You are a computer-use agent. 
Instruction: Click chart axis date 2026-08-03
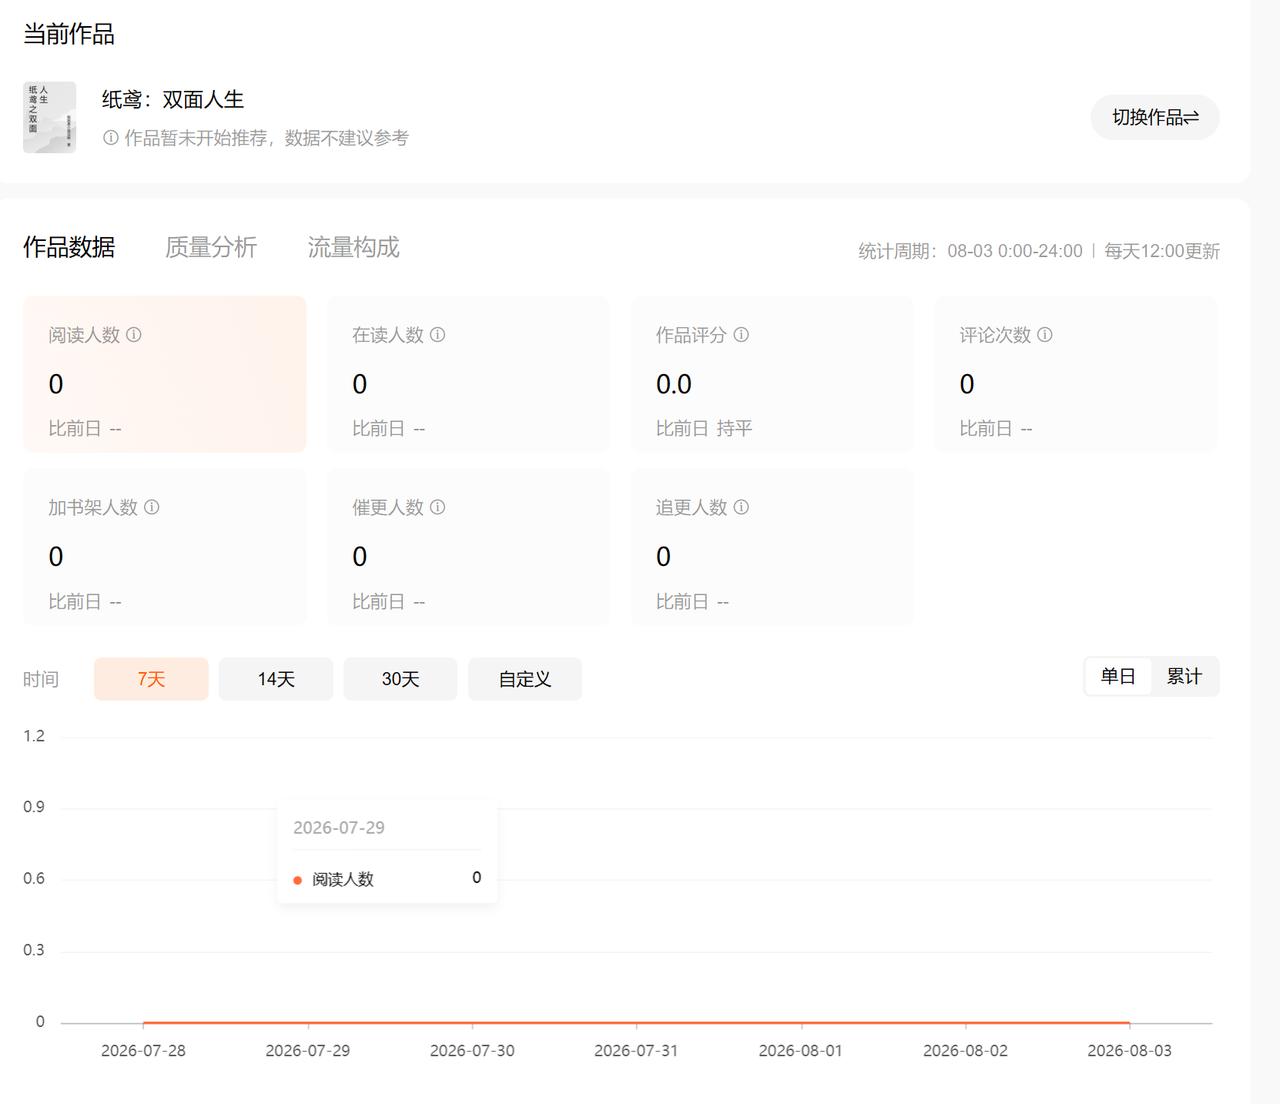(x=1129, y=1051)
